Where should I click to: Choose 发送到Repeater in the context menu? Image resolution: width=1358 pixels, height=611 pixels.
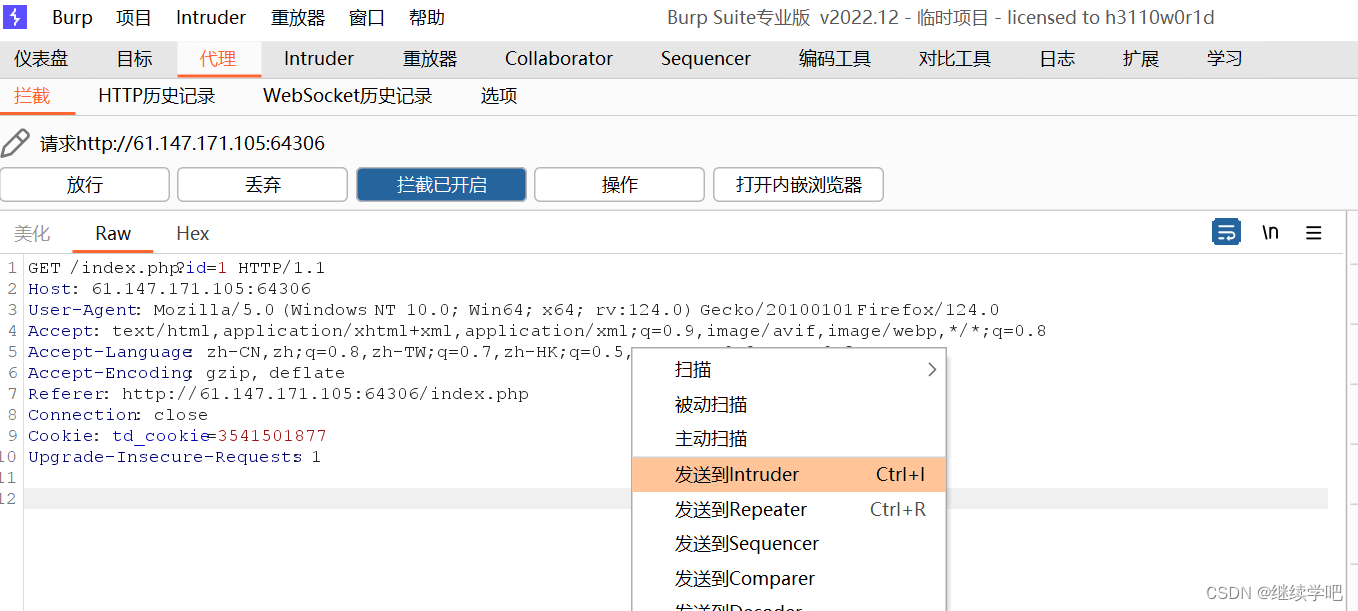pos(789,509)
